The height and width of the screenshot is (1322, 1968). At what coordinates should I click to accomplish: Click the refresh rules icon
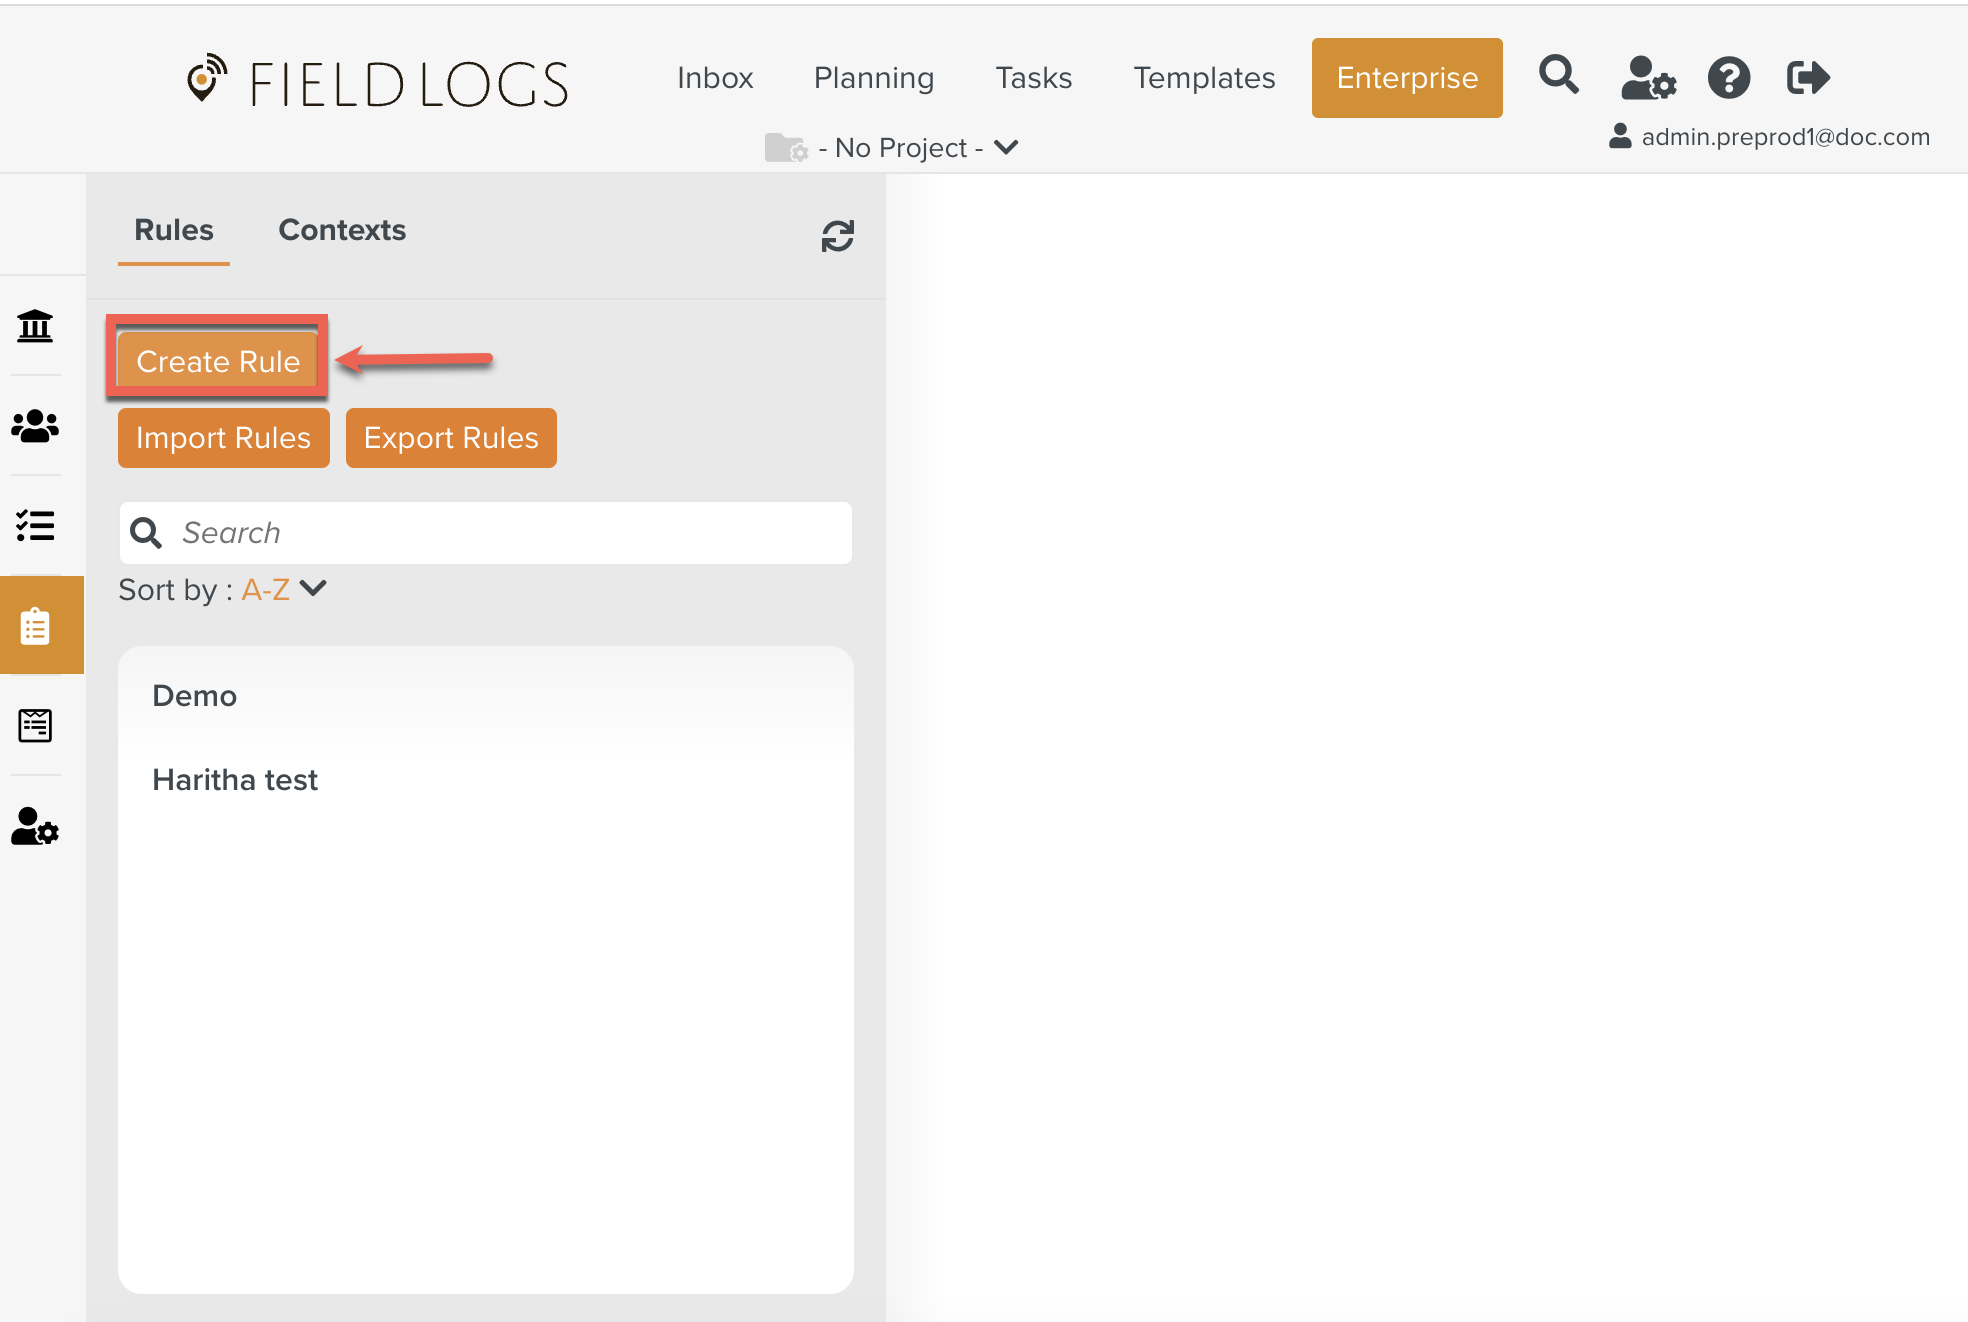coord(837,236)
